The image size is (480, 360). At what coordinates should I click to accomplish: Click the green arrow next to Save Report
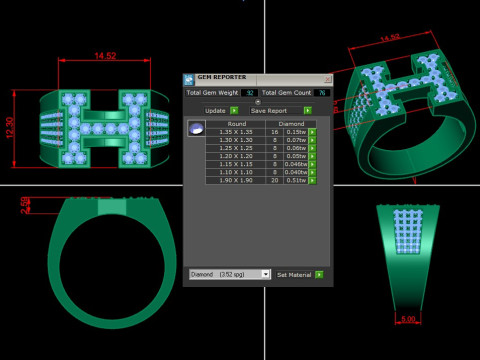coord(308,110)
